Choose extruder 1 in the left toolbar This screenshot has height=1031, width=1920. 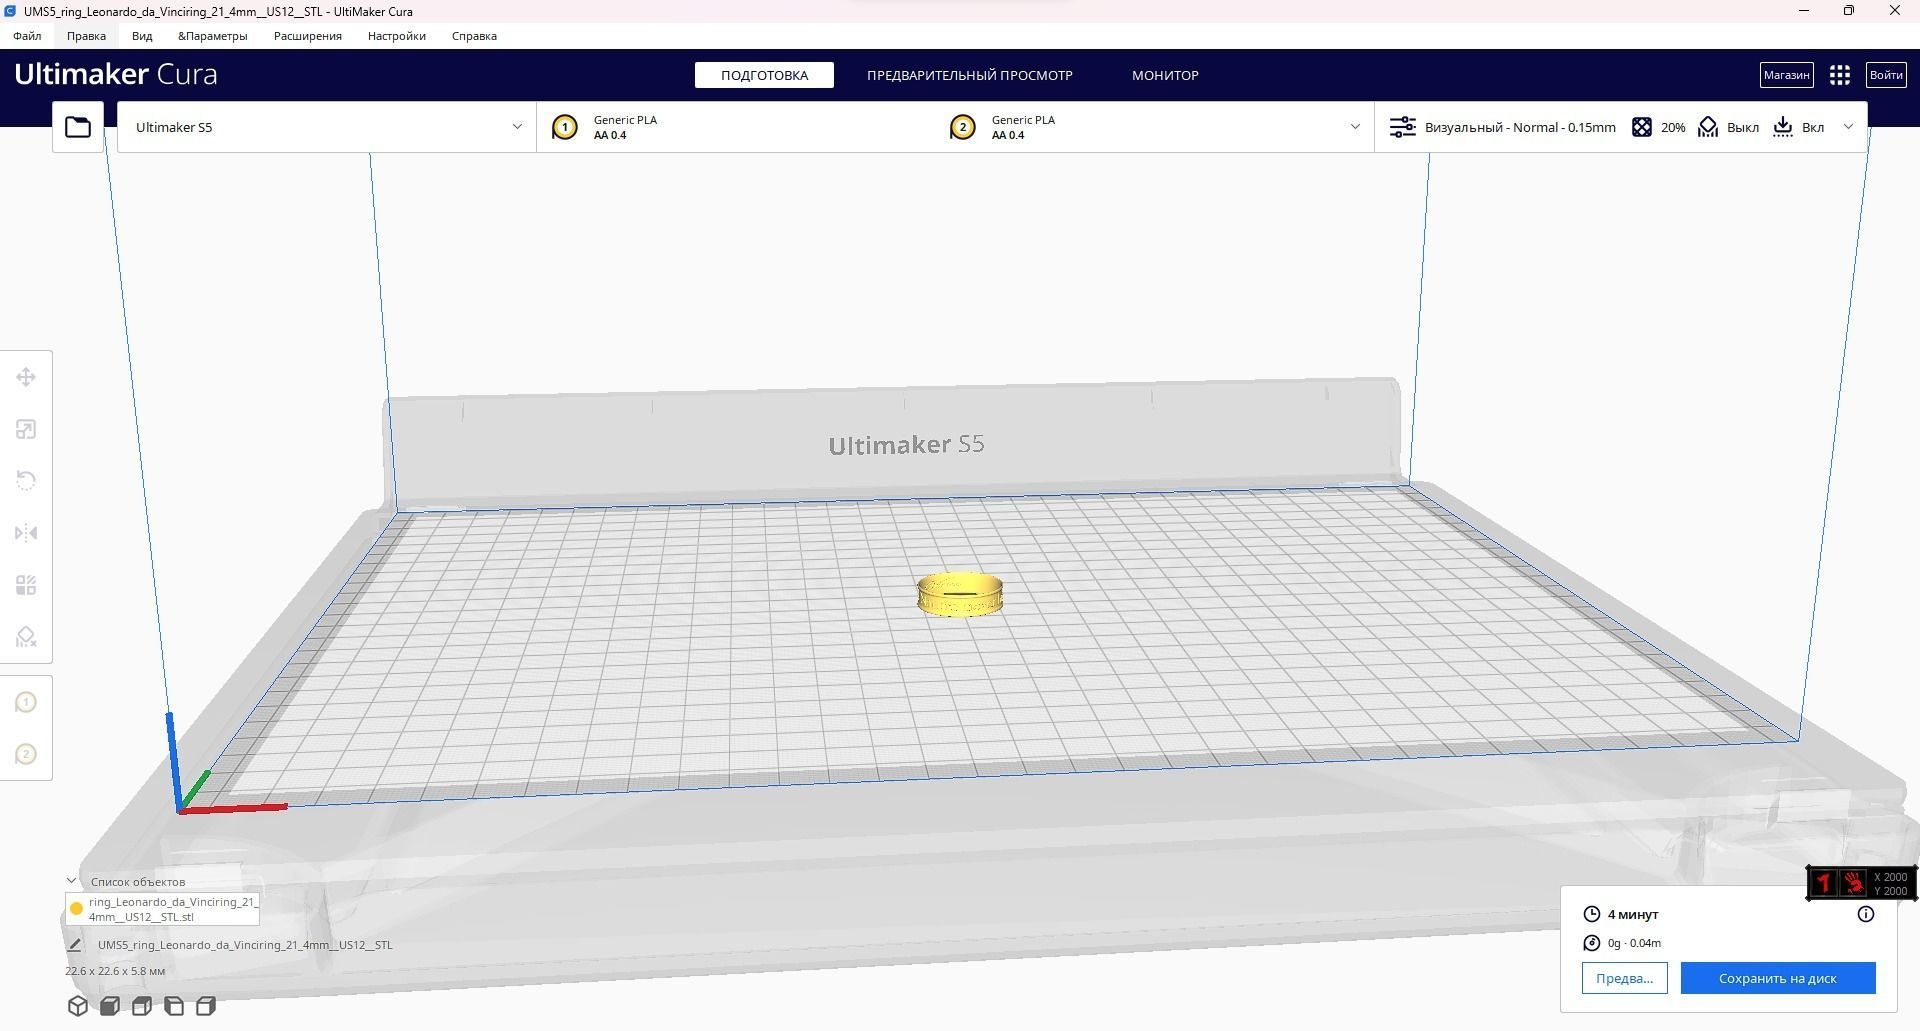coord(26,702)
